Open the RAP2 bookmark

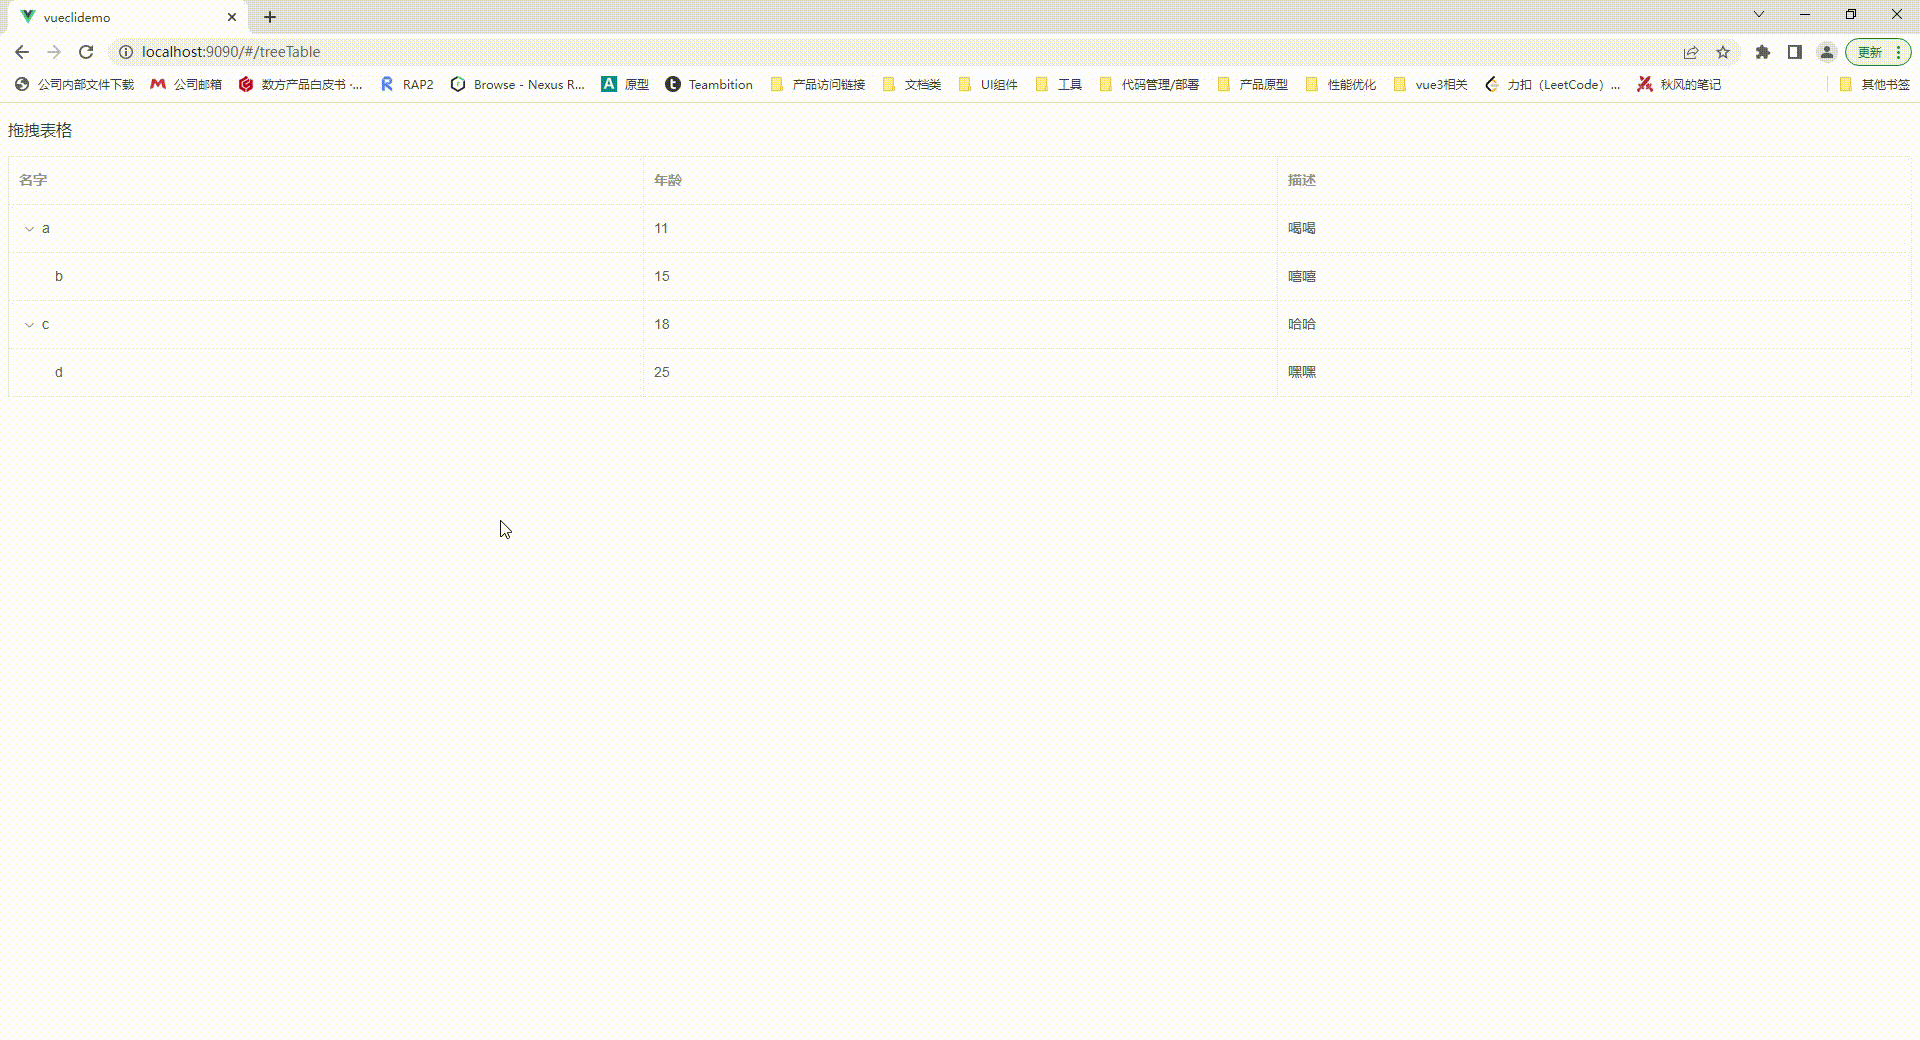(406, 84)
